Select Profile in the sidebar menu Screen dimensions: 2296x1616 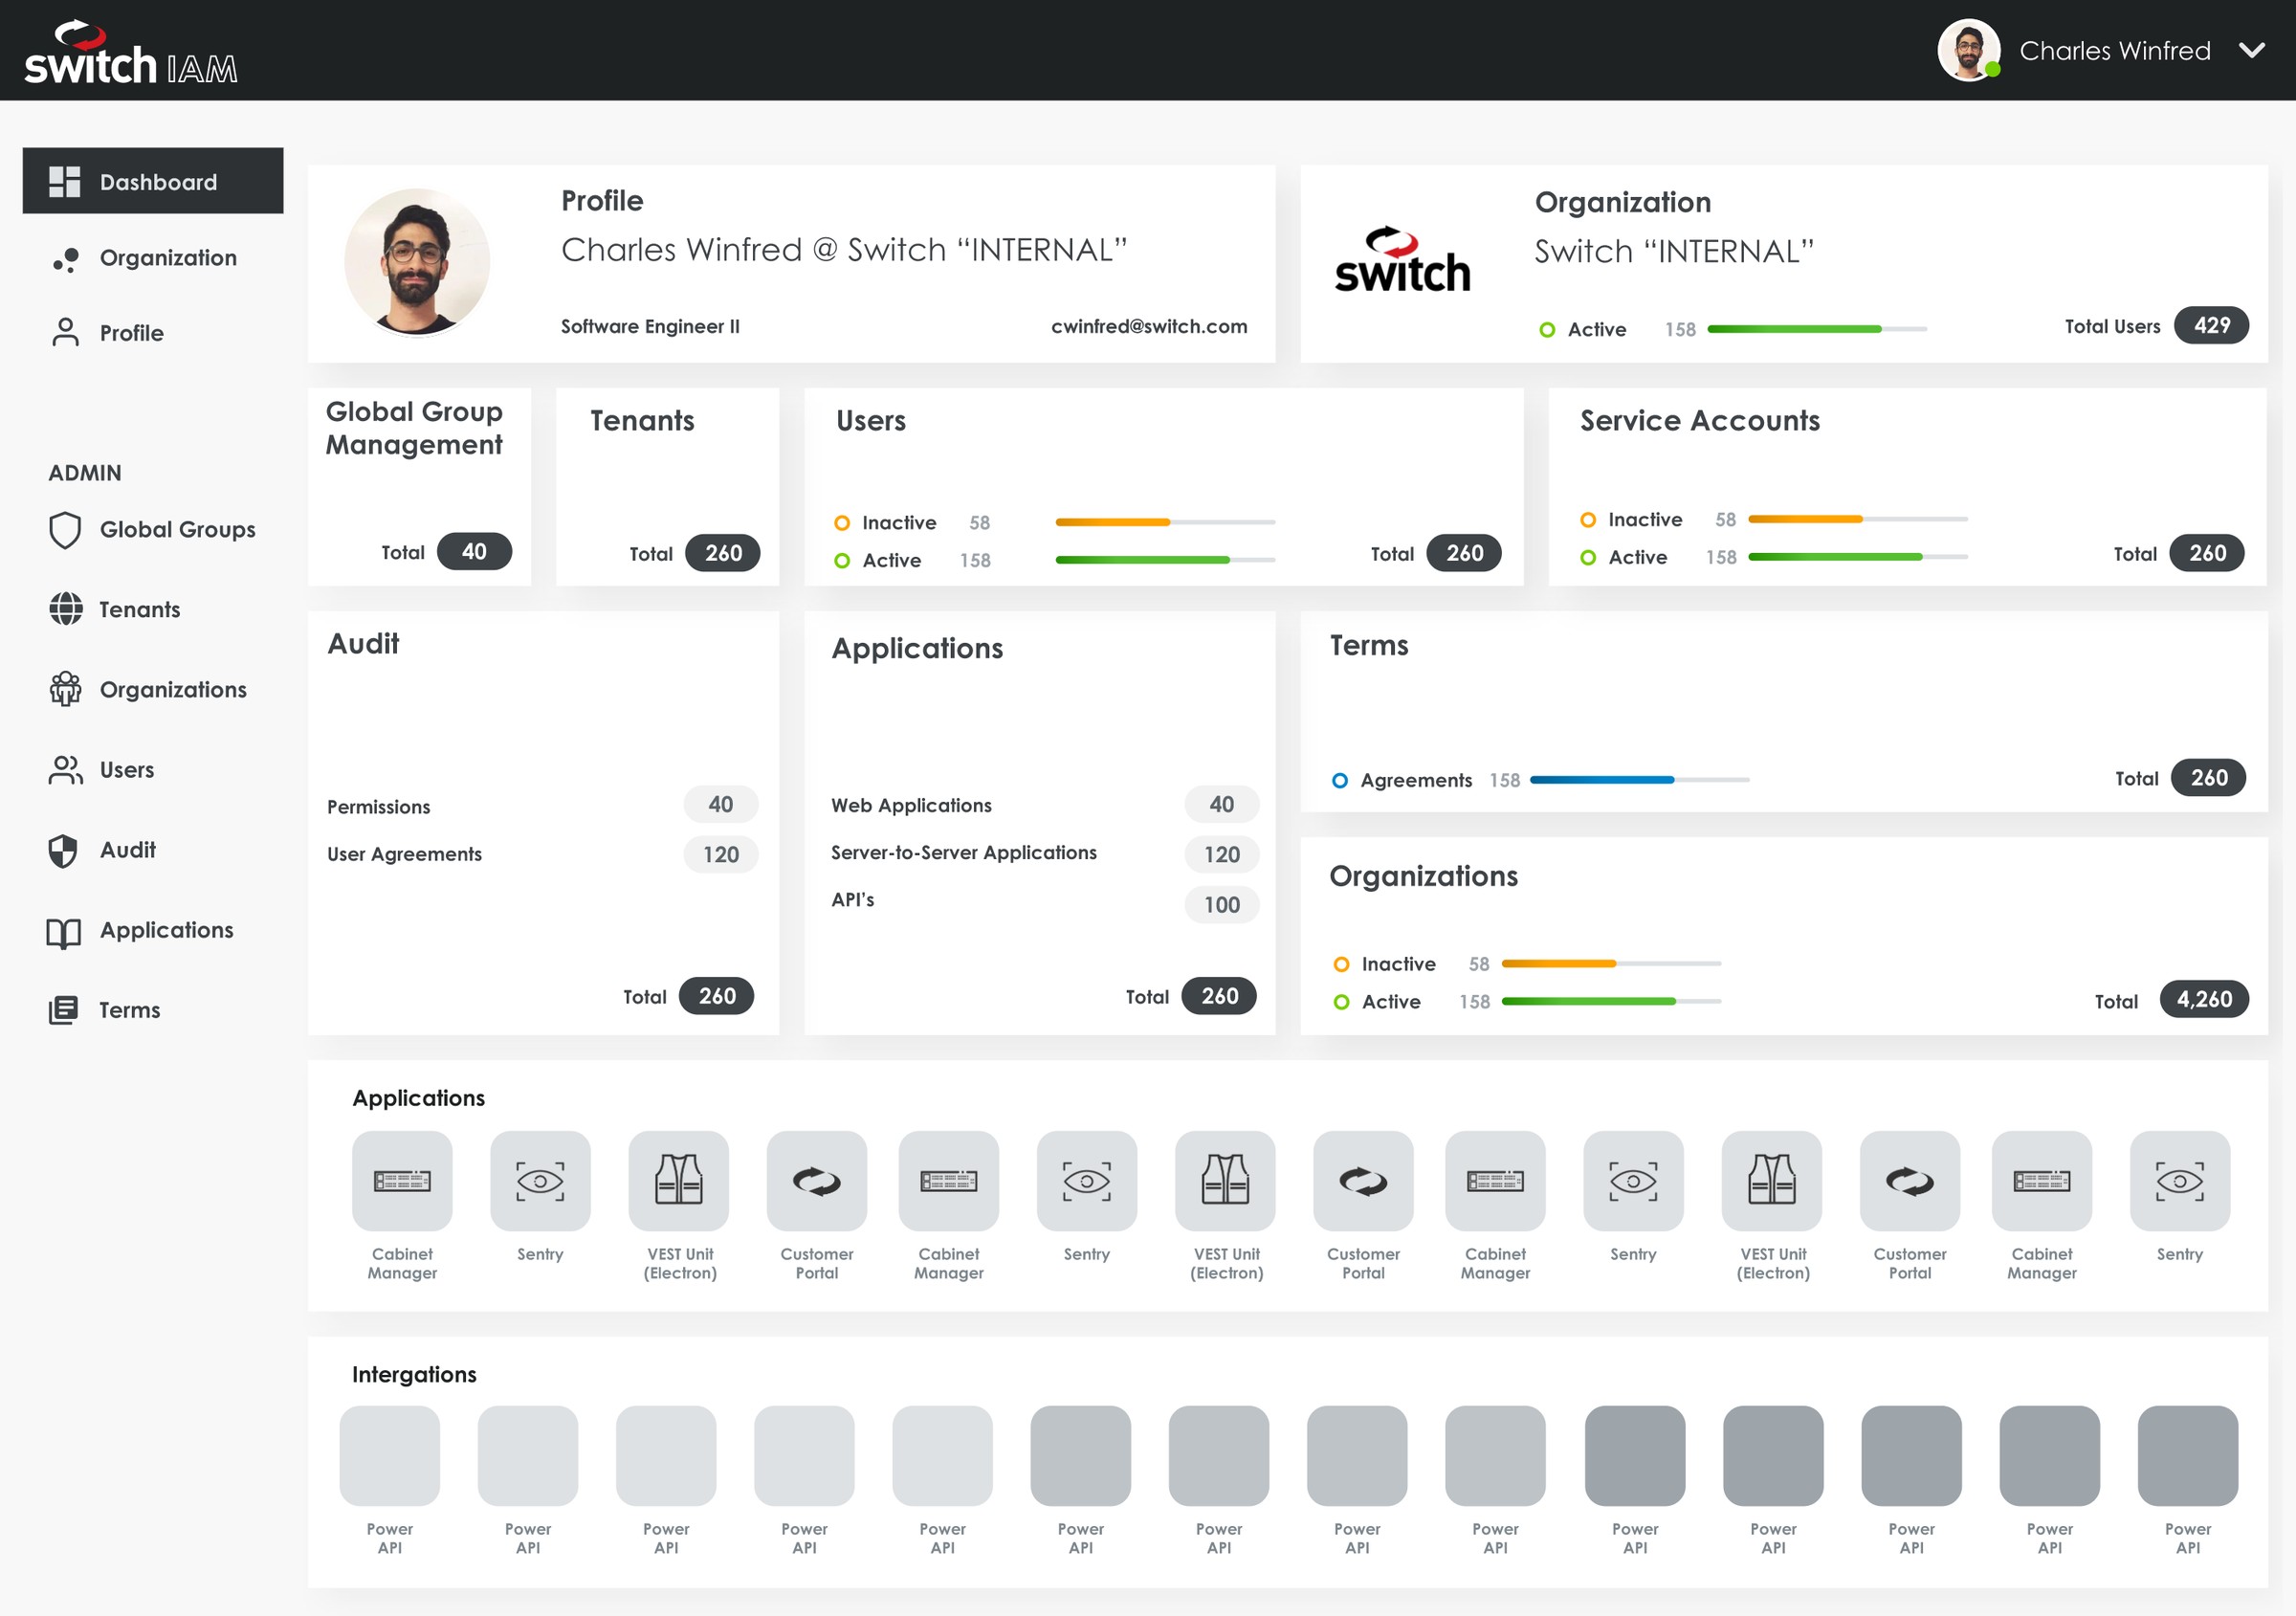point(131,333)
